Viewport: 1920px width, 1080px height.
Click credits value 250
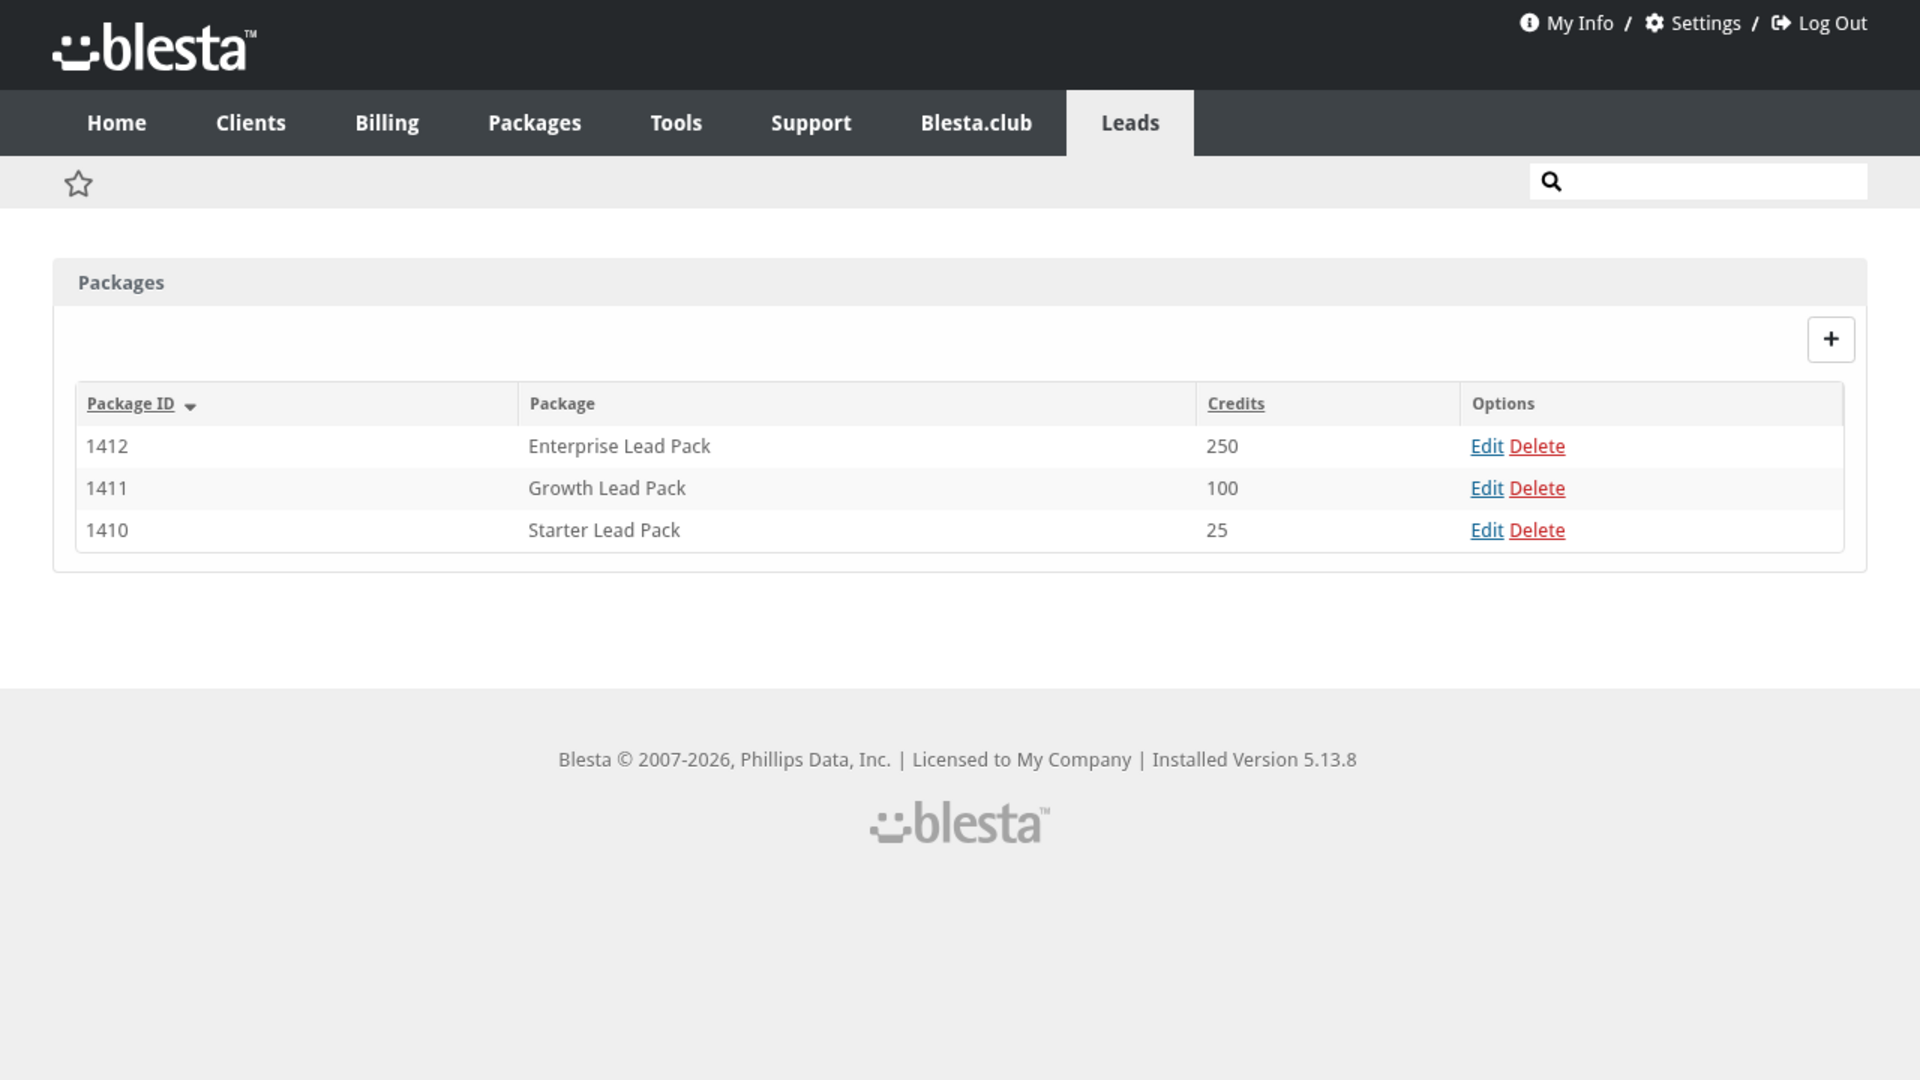point(1222,446)
